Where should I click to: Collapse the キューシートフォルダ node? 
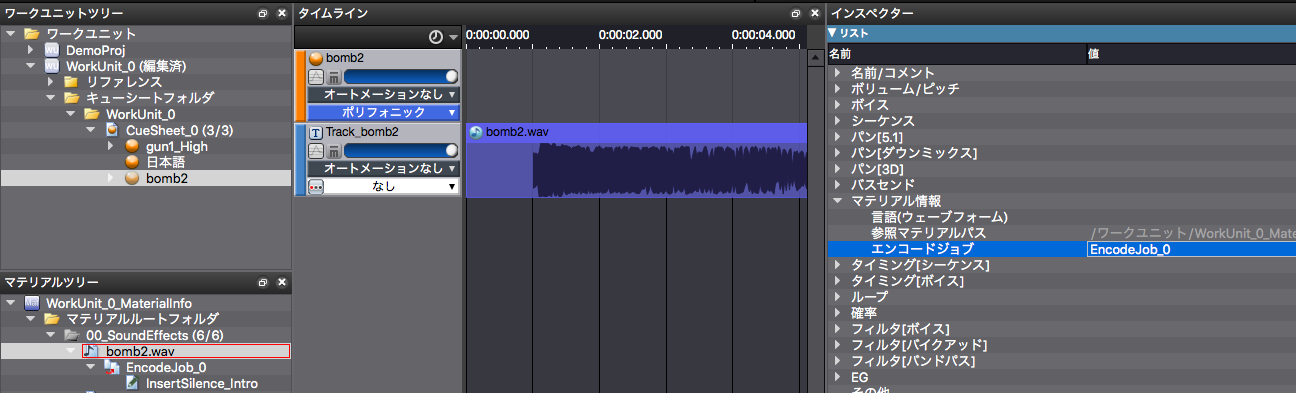(51, 98)
